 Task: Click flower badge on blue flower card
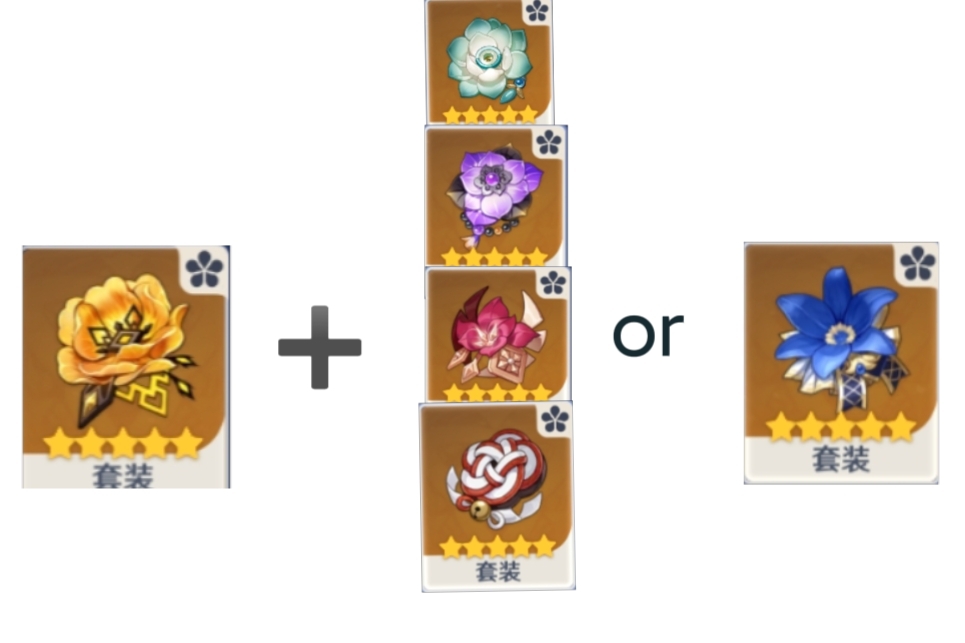918,263
